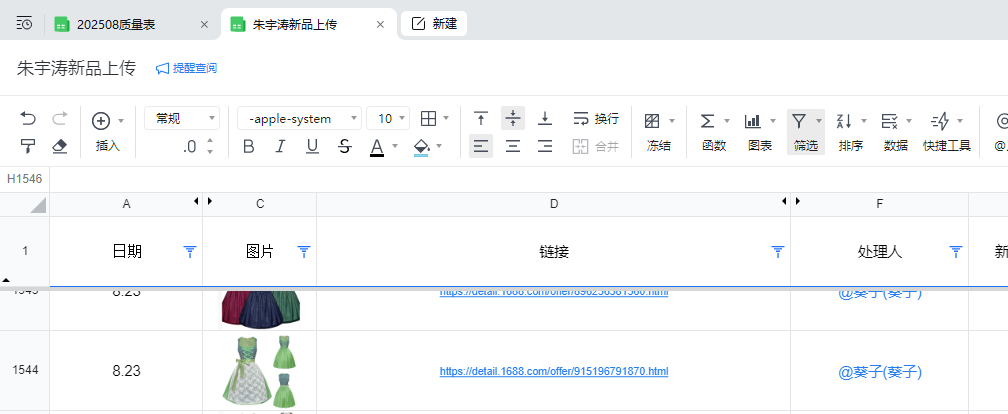The image size is (1008, 414).
Task: Click the fill color bucket icon
Action: (421, 147)
